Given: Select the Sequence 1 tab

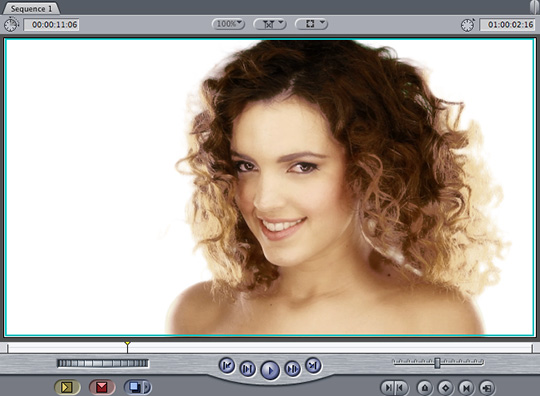Looking at the screenshot, I should [x=31, y=9].
